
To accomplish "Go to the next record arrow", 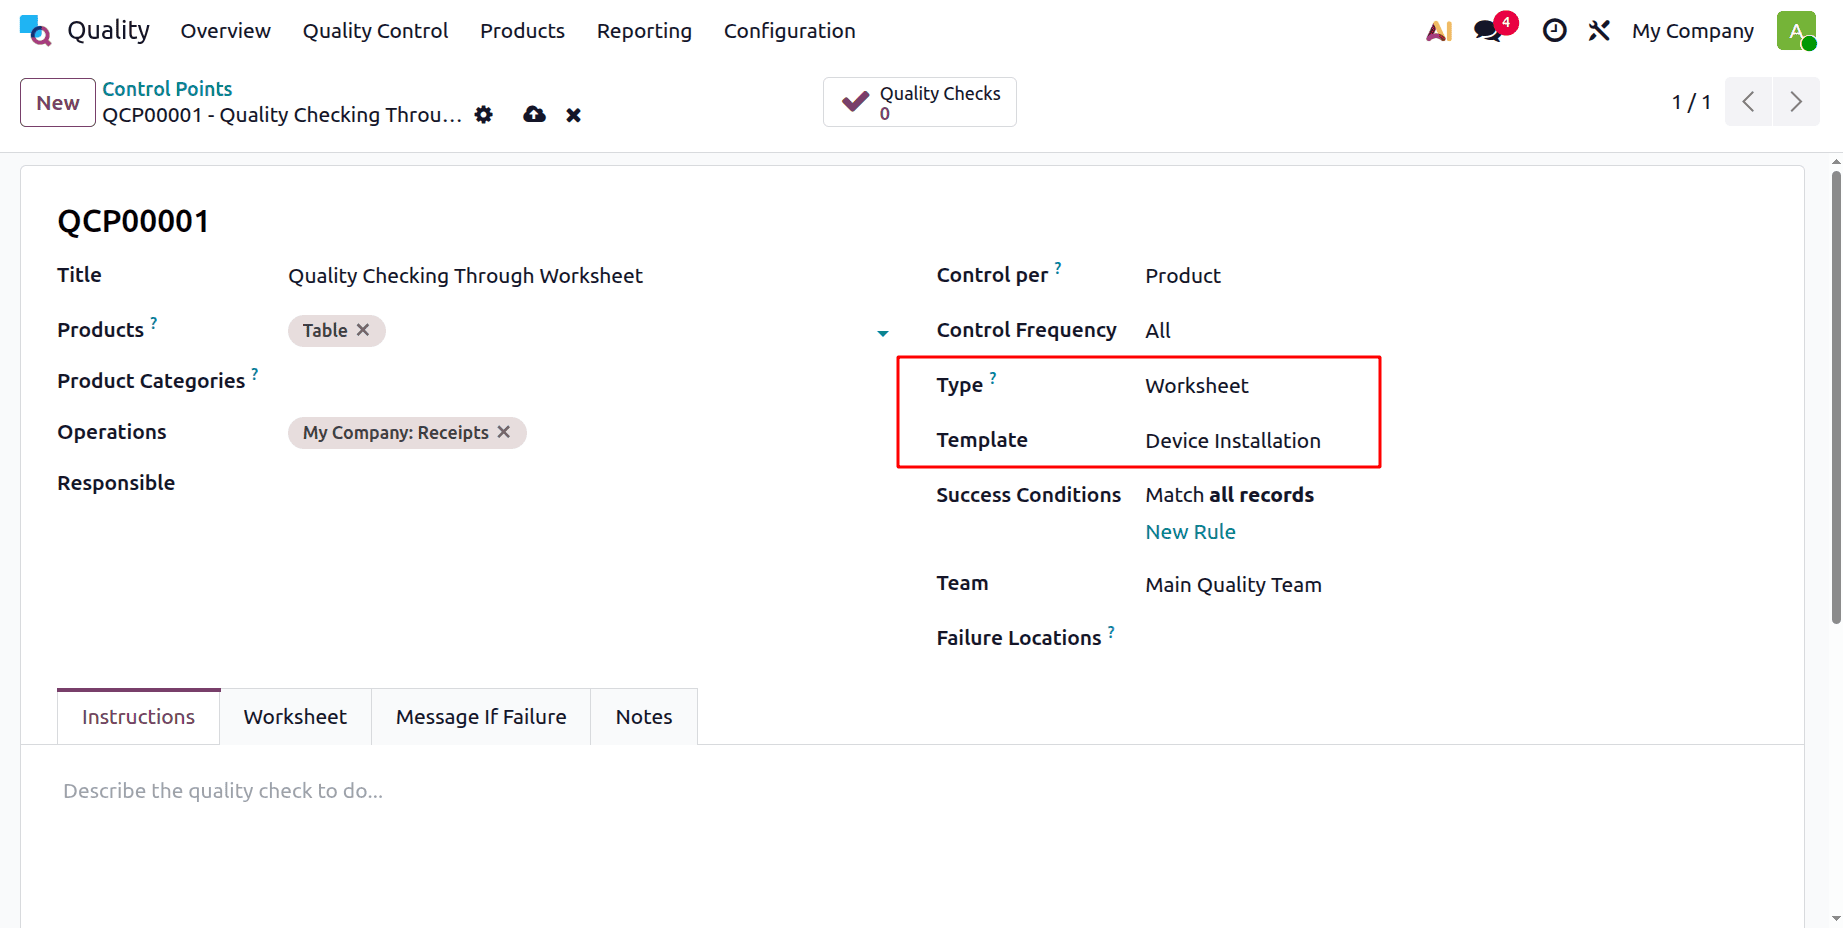I will pos(1796,102).
